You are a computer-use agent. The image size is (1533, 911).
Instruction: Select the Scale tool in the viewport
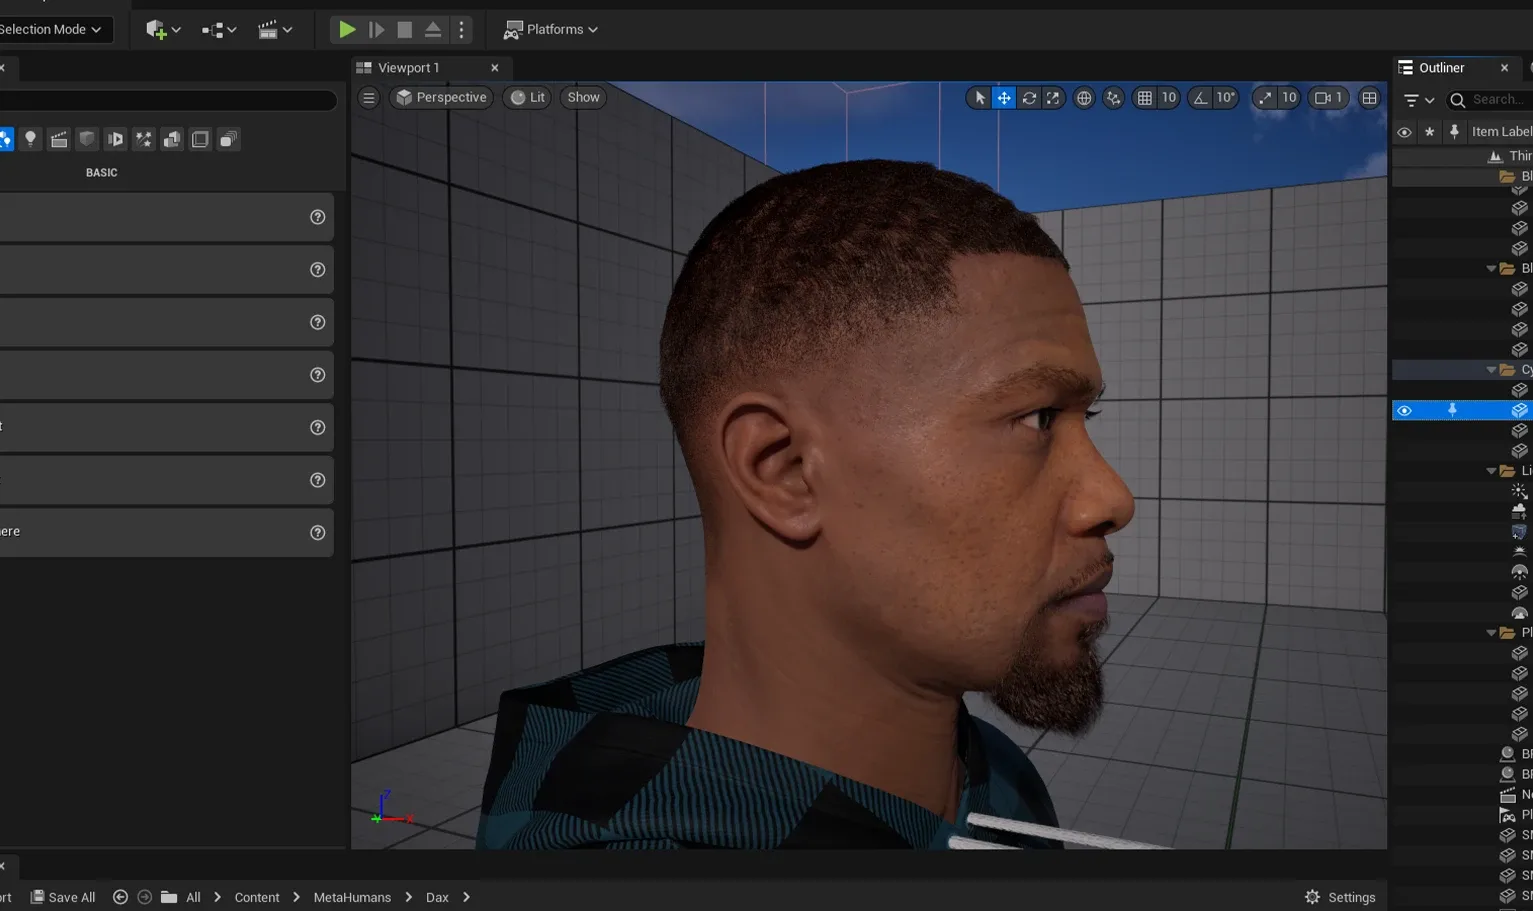click(x=1053, y=97)
